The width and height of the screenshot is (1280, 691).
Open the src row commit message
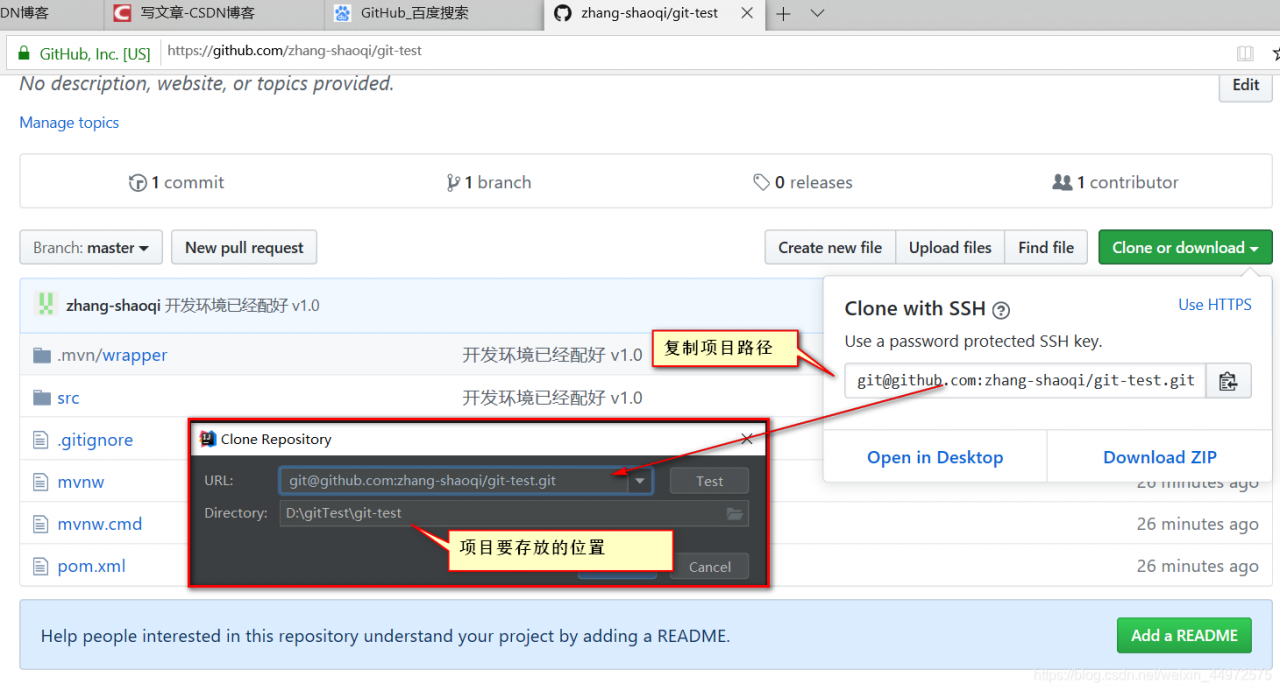click(552, 398)
